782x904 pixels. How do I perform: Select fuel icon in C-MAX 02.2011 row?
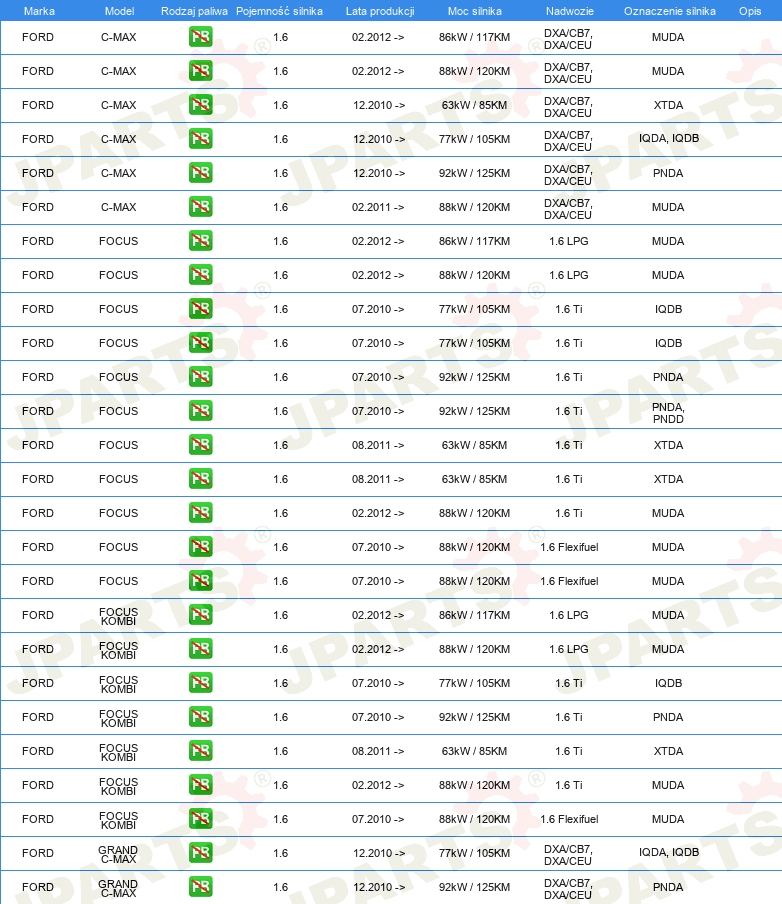click(201, 207)
